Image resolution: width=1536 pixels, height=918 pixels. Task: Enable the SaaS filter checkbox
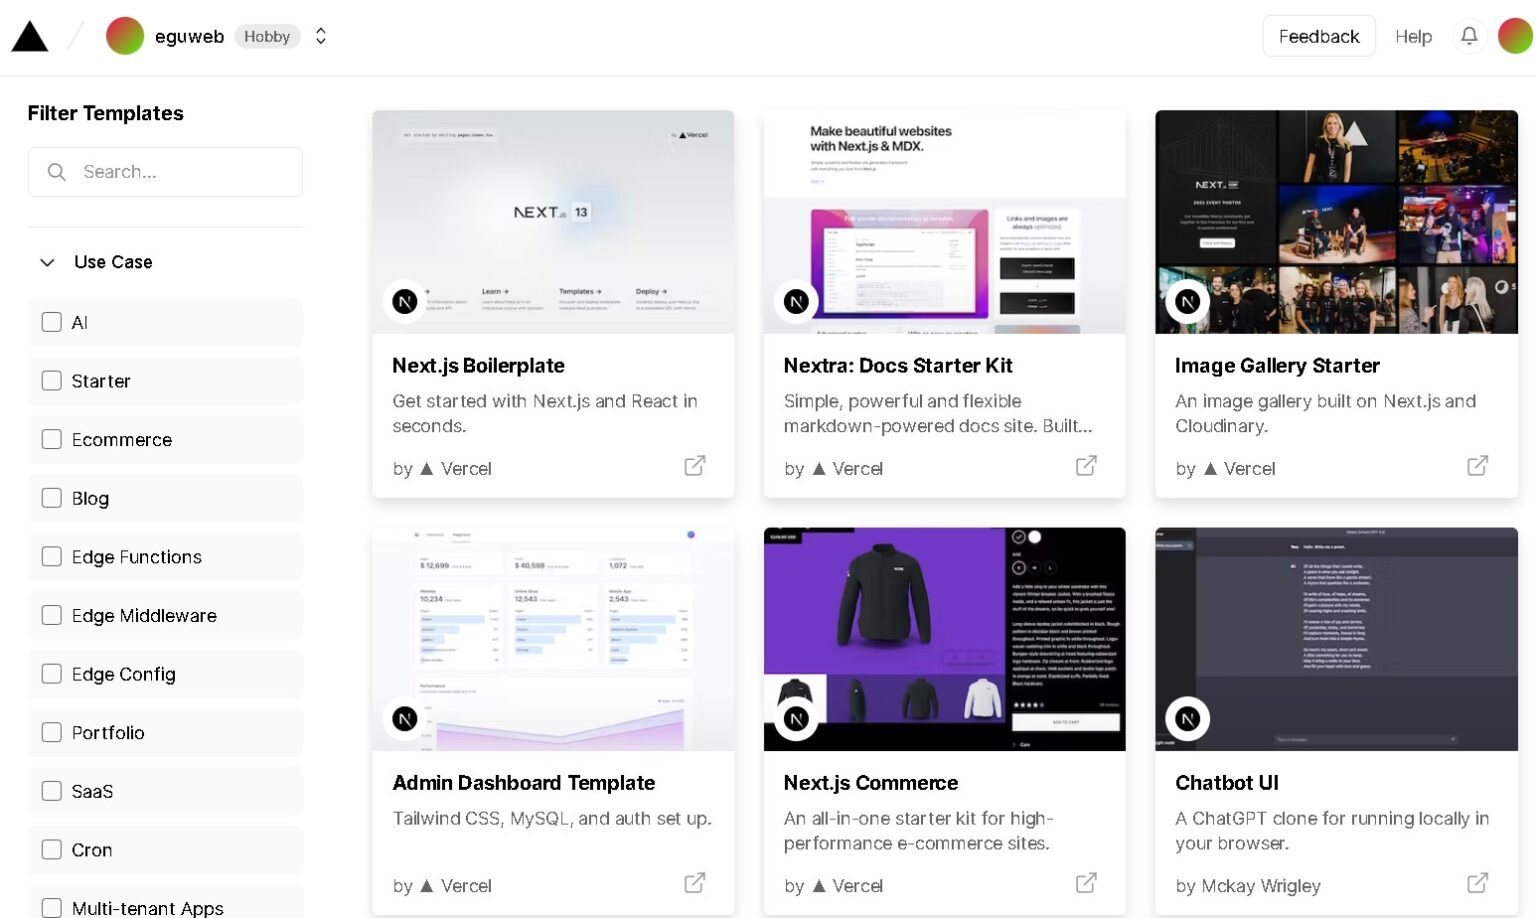pyautogui.click(x=52, y=791)
